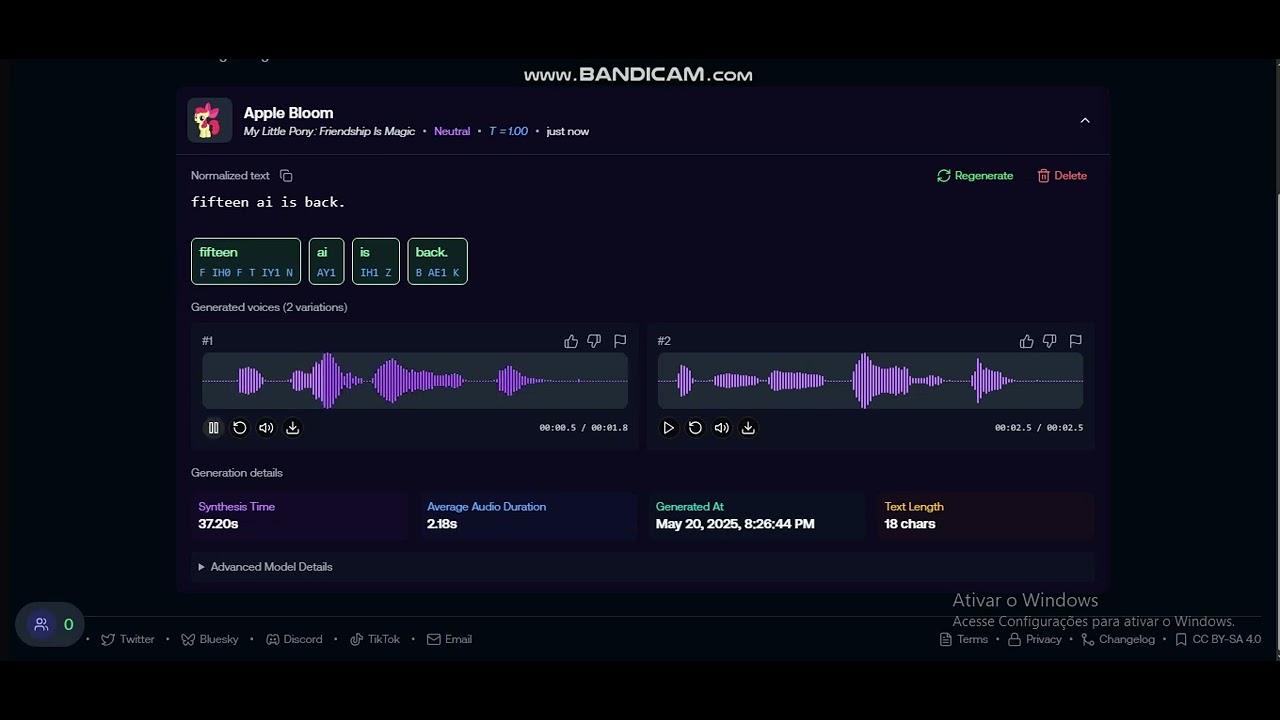1280x720 pixels.
Task: Pause playback of variation #1
Action: (x=213, y=428)
